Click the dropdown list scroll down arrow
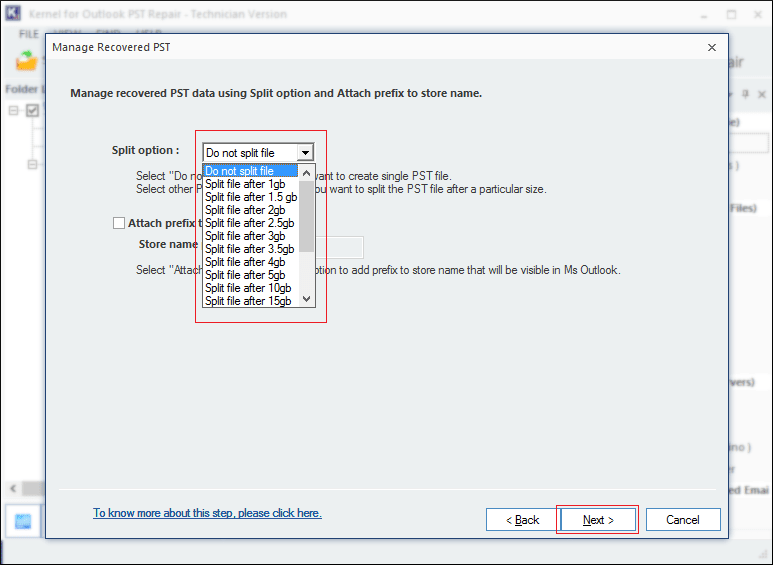The width and height of the screenshot is (773, 565). [306, 299]
